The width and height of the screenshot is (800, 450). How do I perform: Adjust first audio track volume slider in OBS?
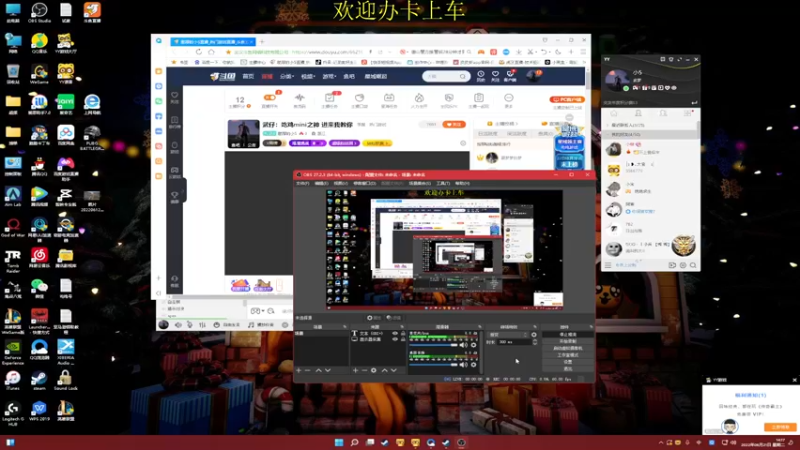point(434,345)
